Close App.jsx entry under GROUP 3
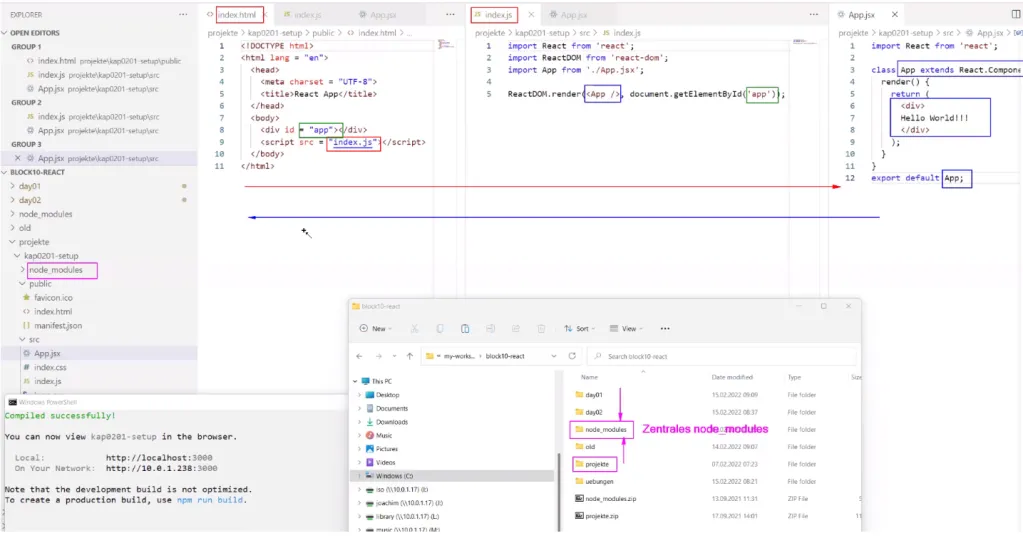This screenshot has height=538, width=1023. (x=18, y=158)
